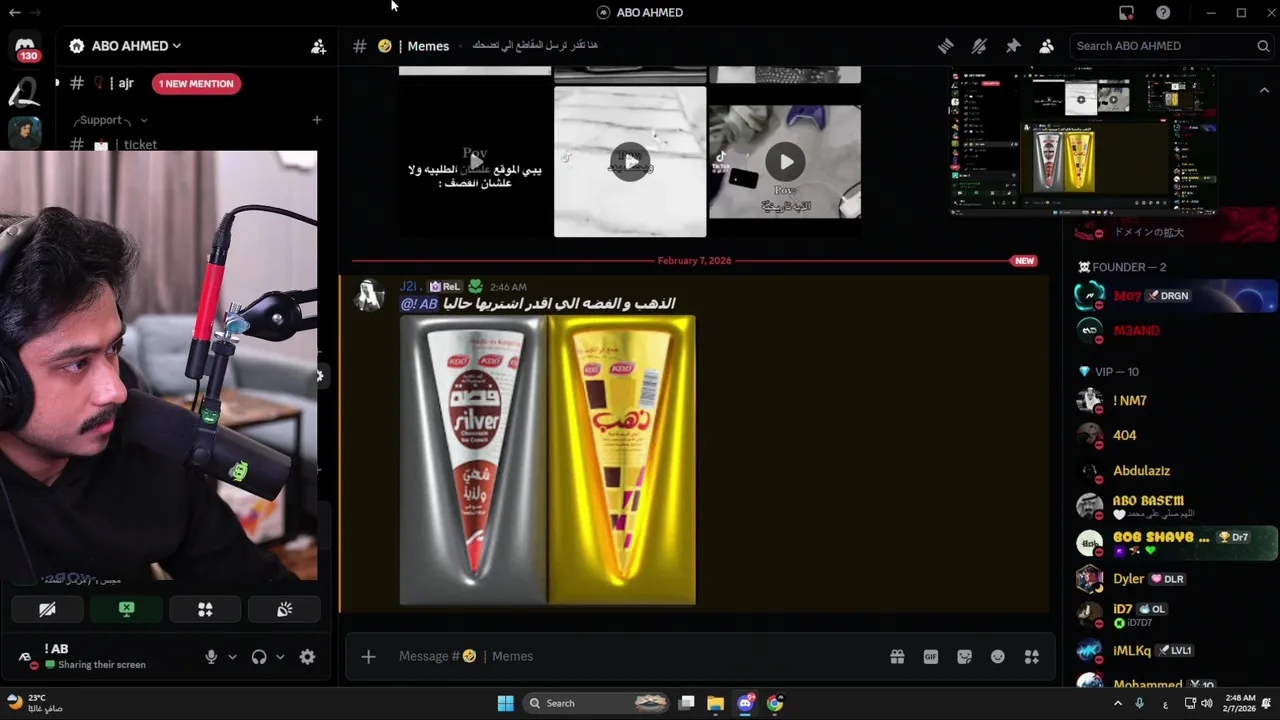Play the TikTok Pov video on right
1280x720 pixels.
click(785, 162)
